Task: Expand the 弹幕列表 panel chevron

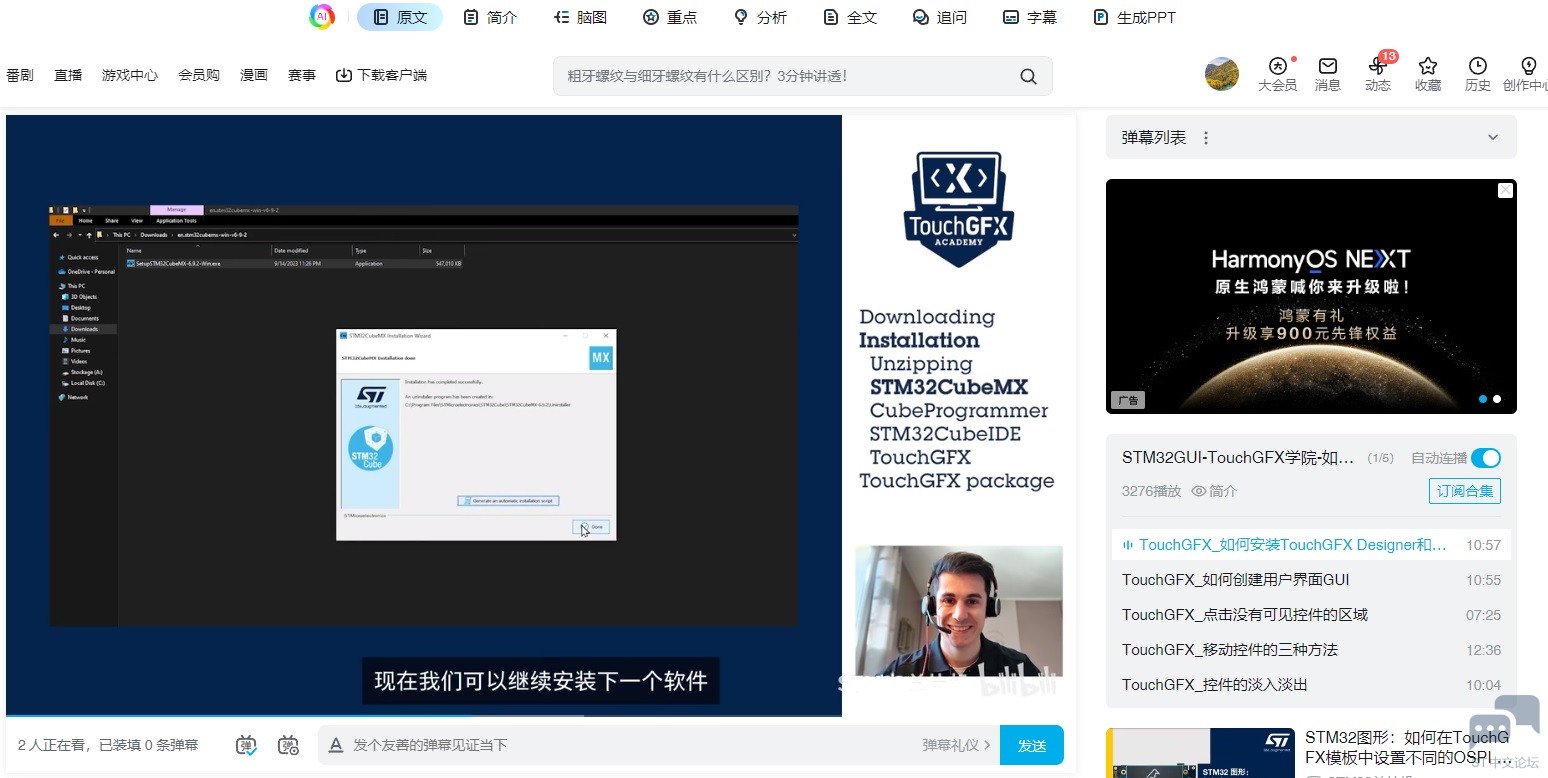Action: point(1493,138)
